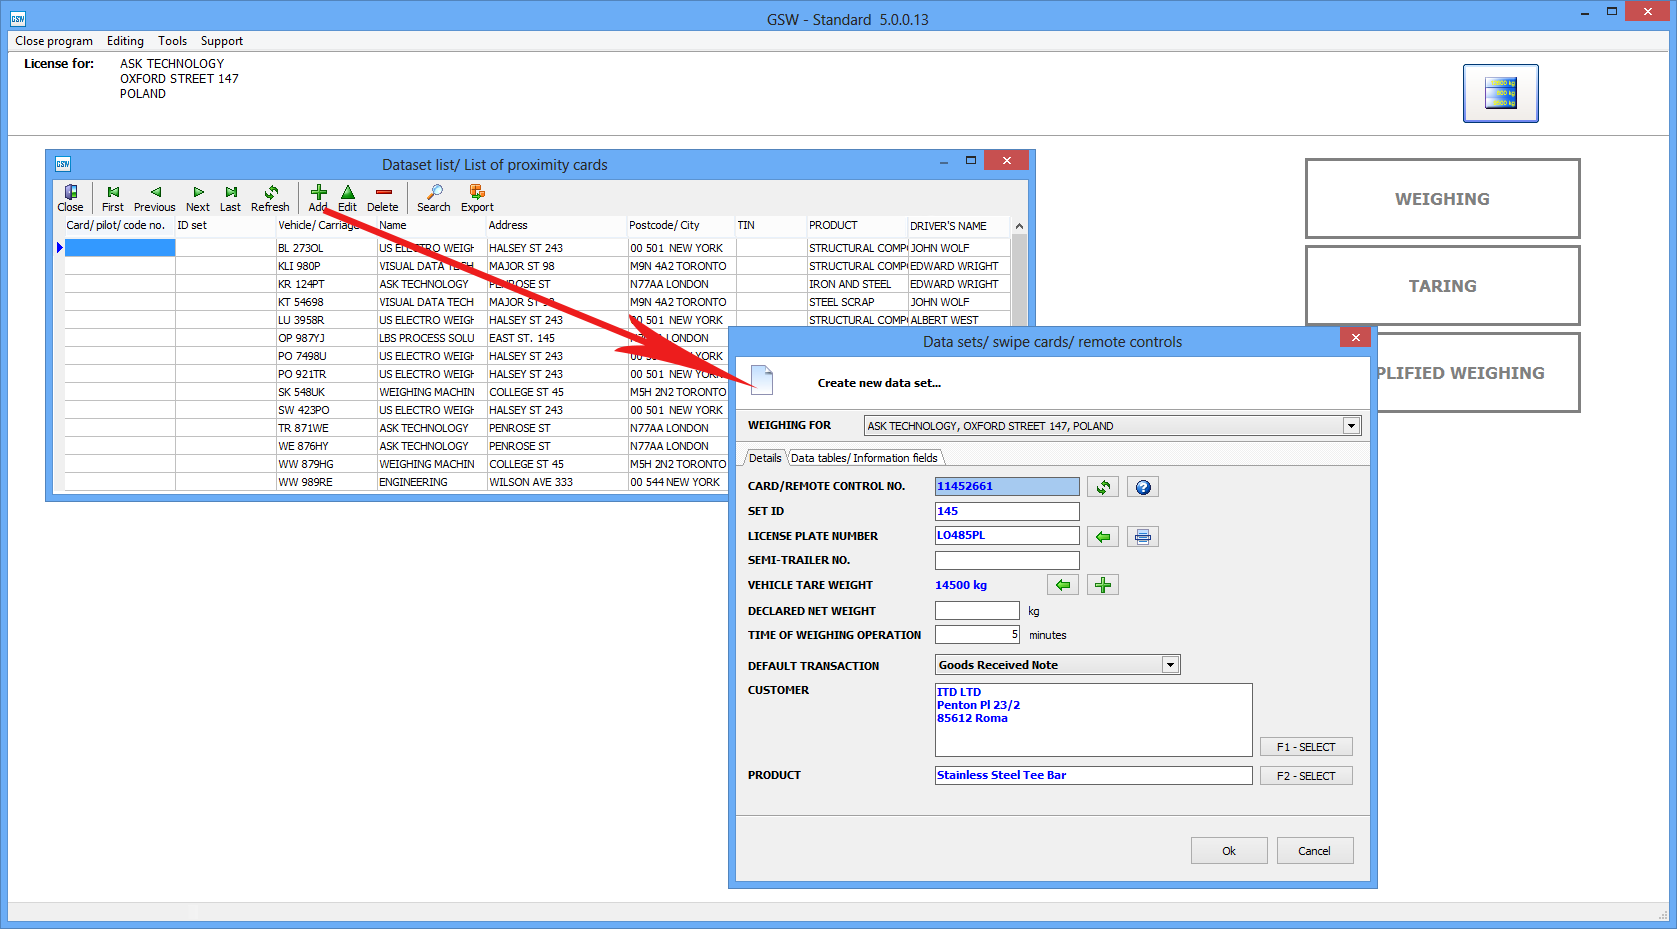The height and width of the screenshot is (929, 1677).
Task: Click the Semi-trailer No. input field
Action: [1007, 561]
